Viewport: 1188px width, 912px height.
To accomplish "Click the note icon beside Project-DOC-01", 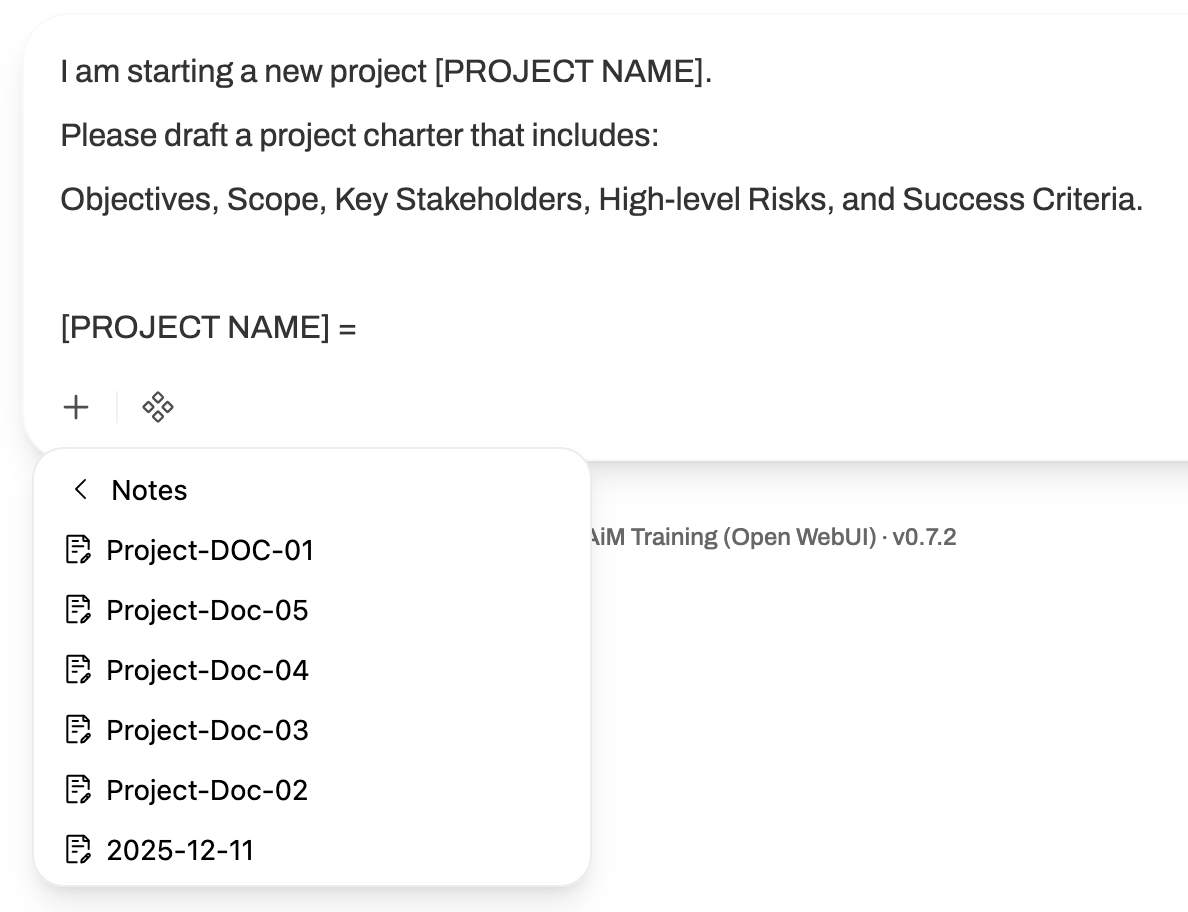I will (x=80, y=550).
